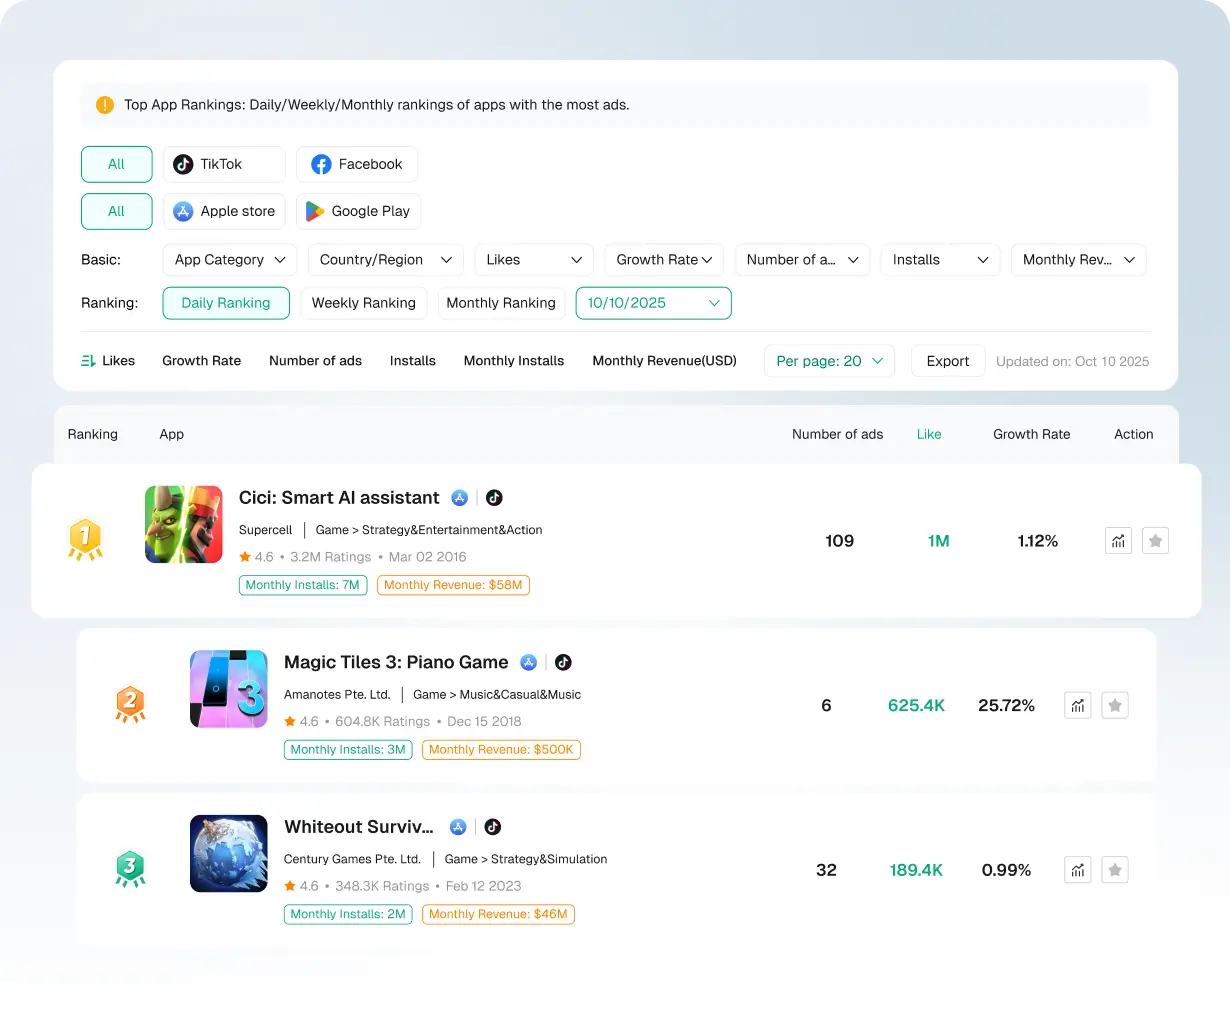Screen dimensions: 1230x1035
Task: Open the Per page: 20 dropdown
Action: point(829,360)
